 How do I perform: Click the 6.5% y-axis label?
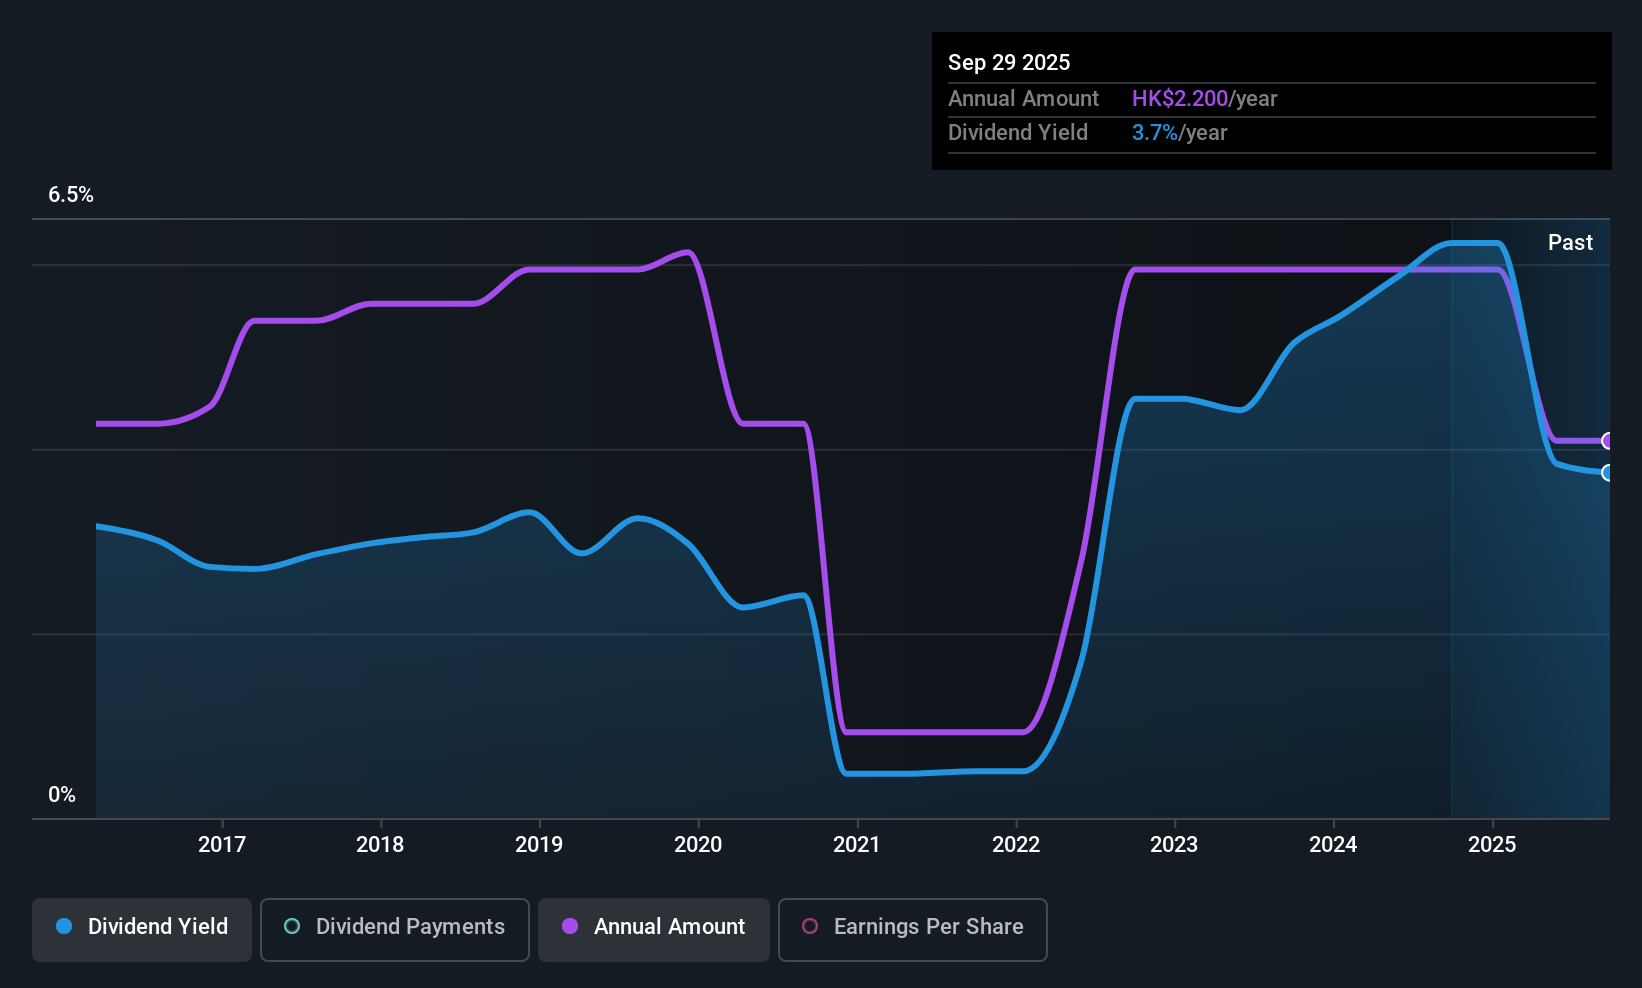click(71, 195)
